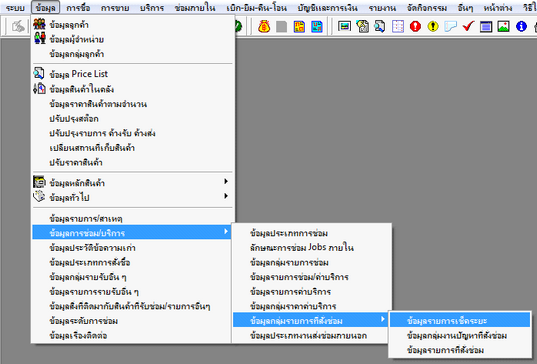Click the money bag toolbar icon
537x364 pixels.
[x=264, y=26]
